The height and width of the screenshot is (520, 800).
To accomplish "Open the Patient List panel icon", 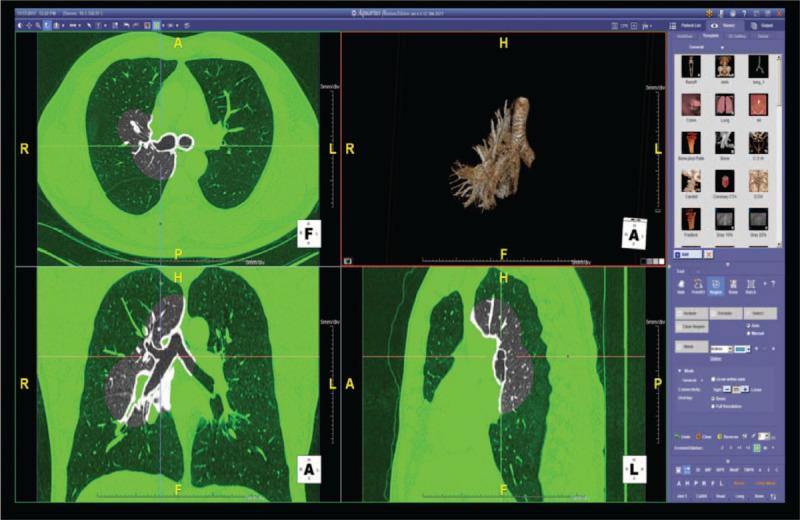I will click(691, 23).
